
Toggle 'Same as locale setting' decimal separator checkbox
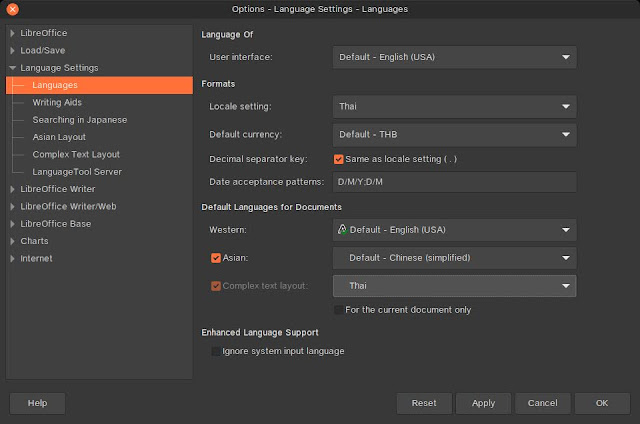338,159
